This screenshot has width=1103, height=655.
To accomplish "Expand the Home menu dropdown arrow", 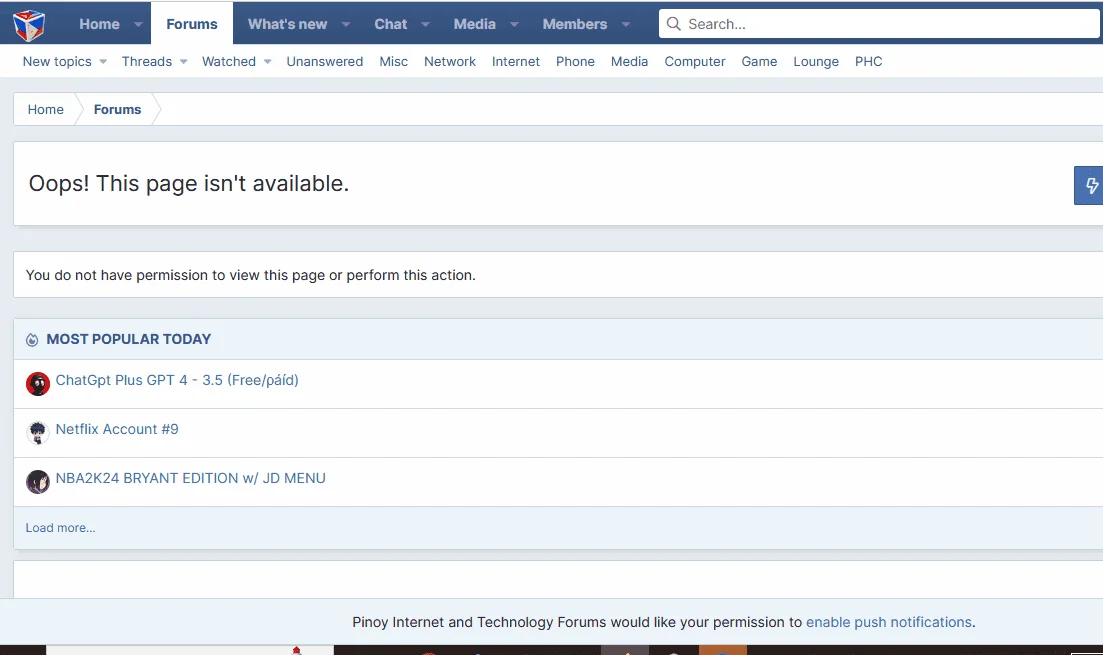I will tap(139, 24).
